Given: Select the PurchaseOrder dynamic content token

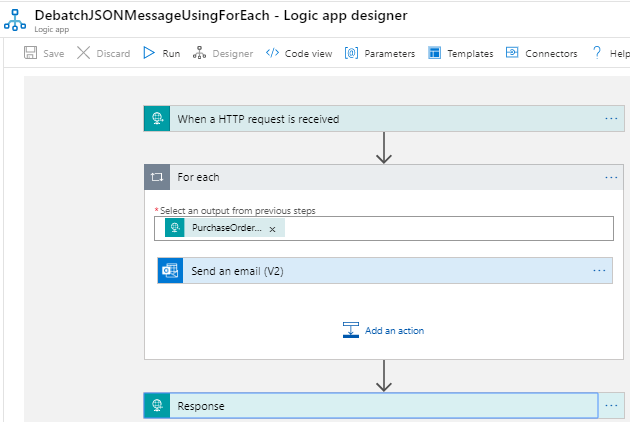Looking at the screenshot, I should [227, 227].
